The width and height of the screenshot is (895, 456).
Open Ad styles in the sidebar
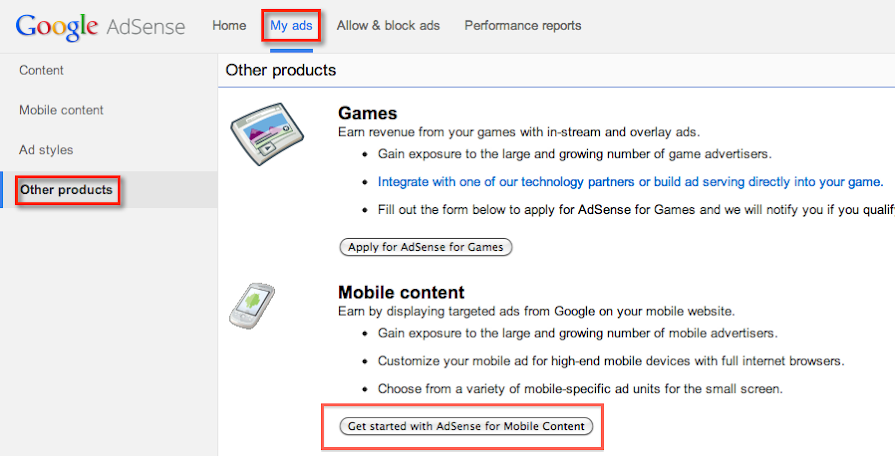(x=46, y=150)
